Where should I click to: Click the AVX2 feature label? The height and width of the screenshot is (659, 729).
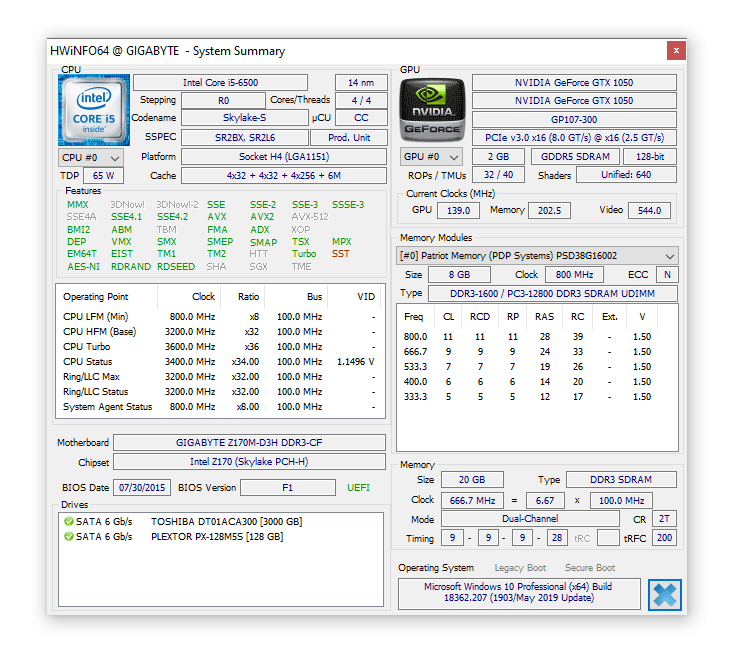click(262, 217)
